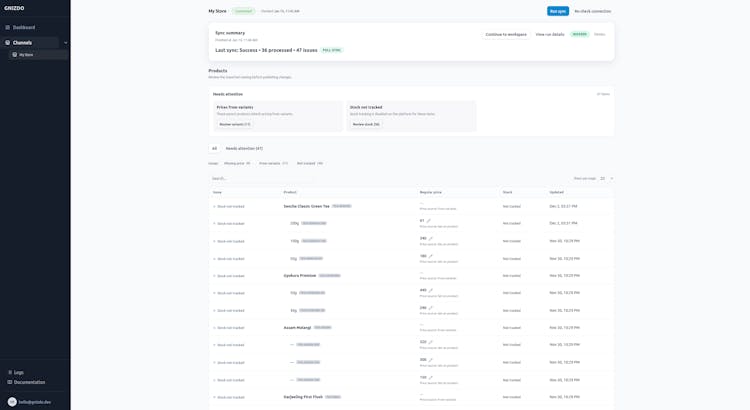Click the user avatar at bottom left
This screenshot has width=750, height=410.
[12, 402]
